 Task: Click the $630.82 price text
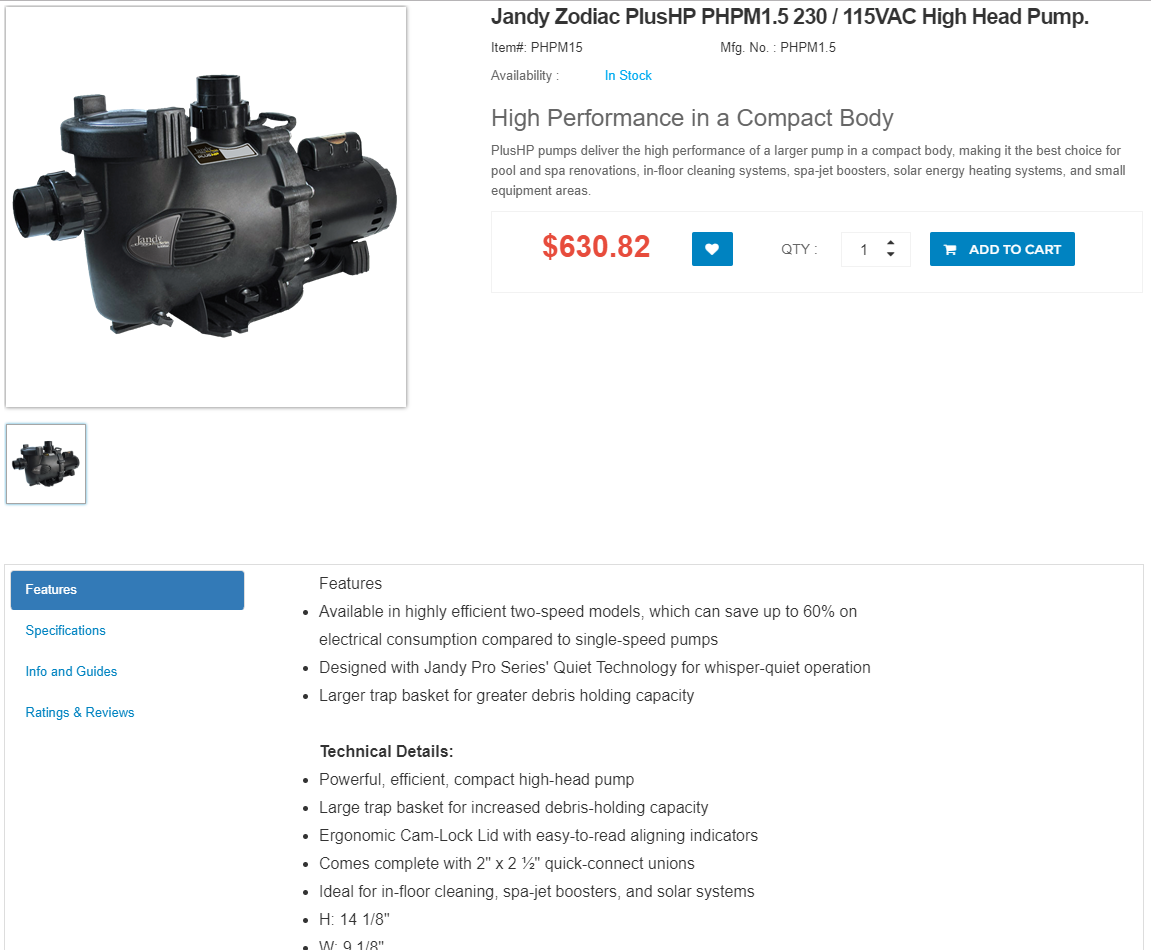(x=596, y=247)
